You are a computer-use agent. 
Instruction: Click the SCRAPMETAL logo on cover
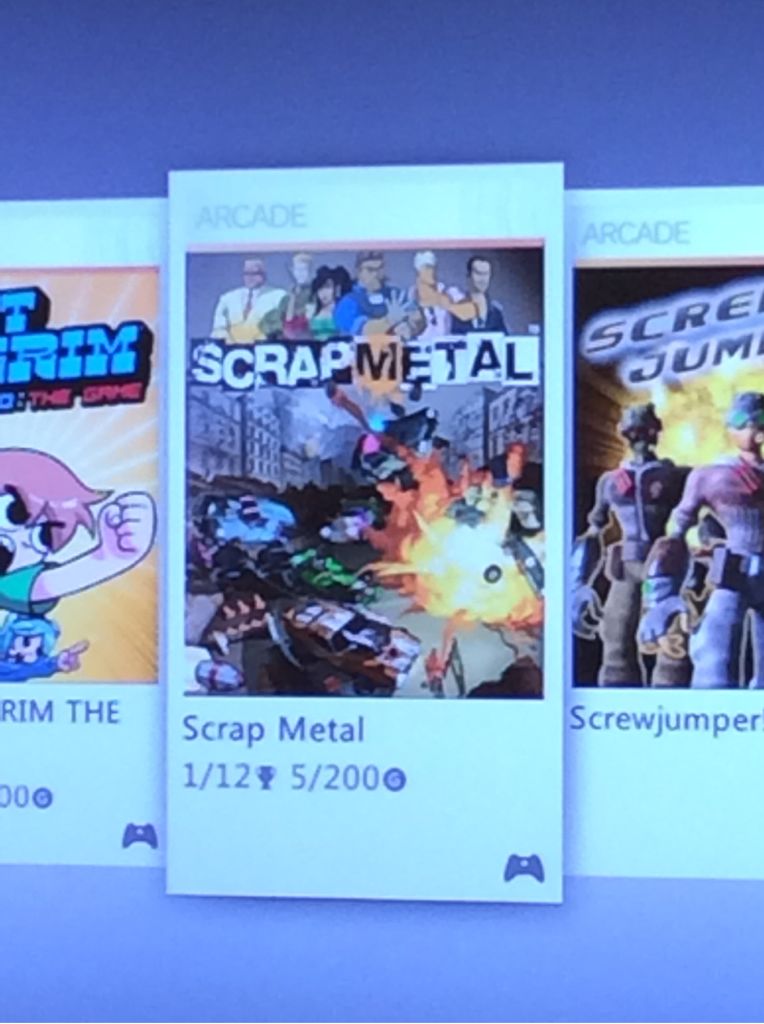(x=364, y=359)
